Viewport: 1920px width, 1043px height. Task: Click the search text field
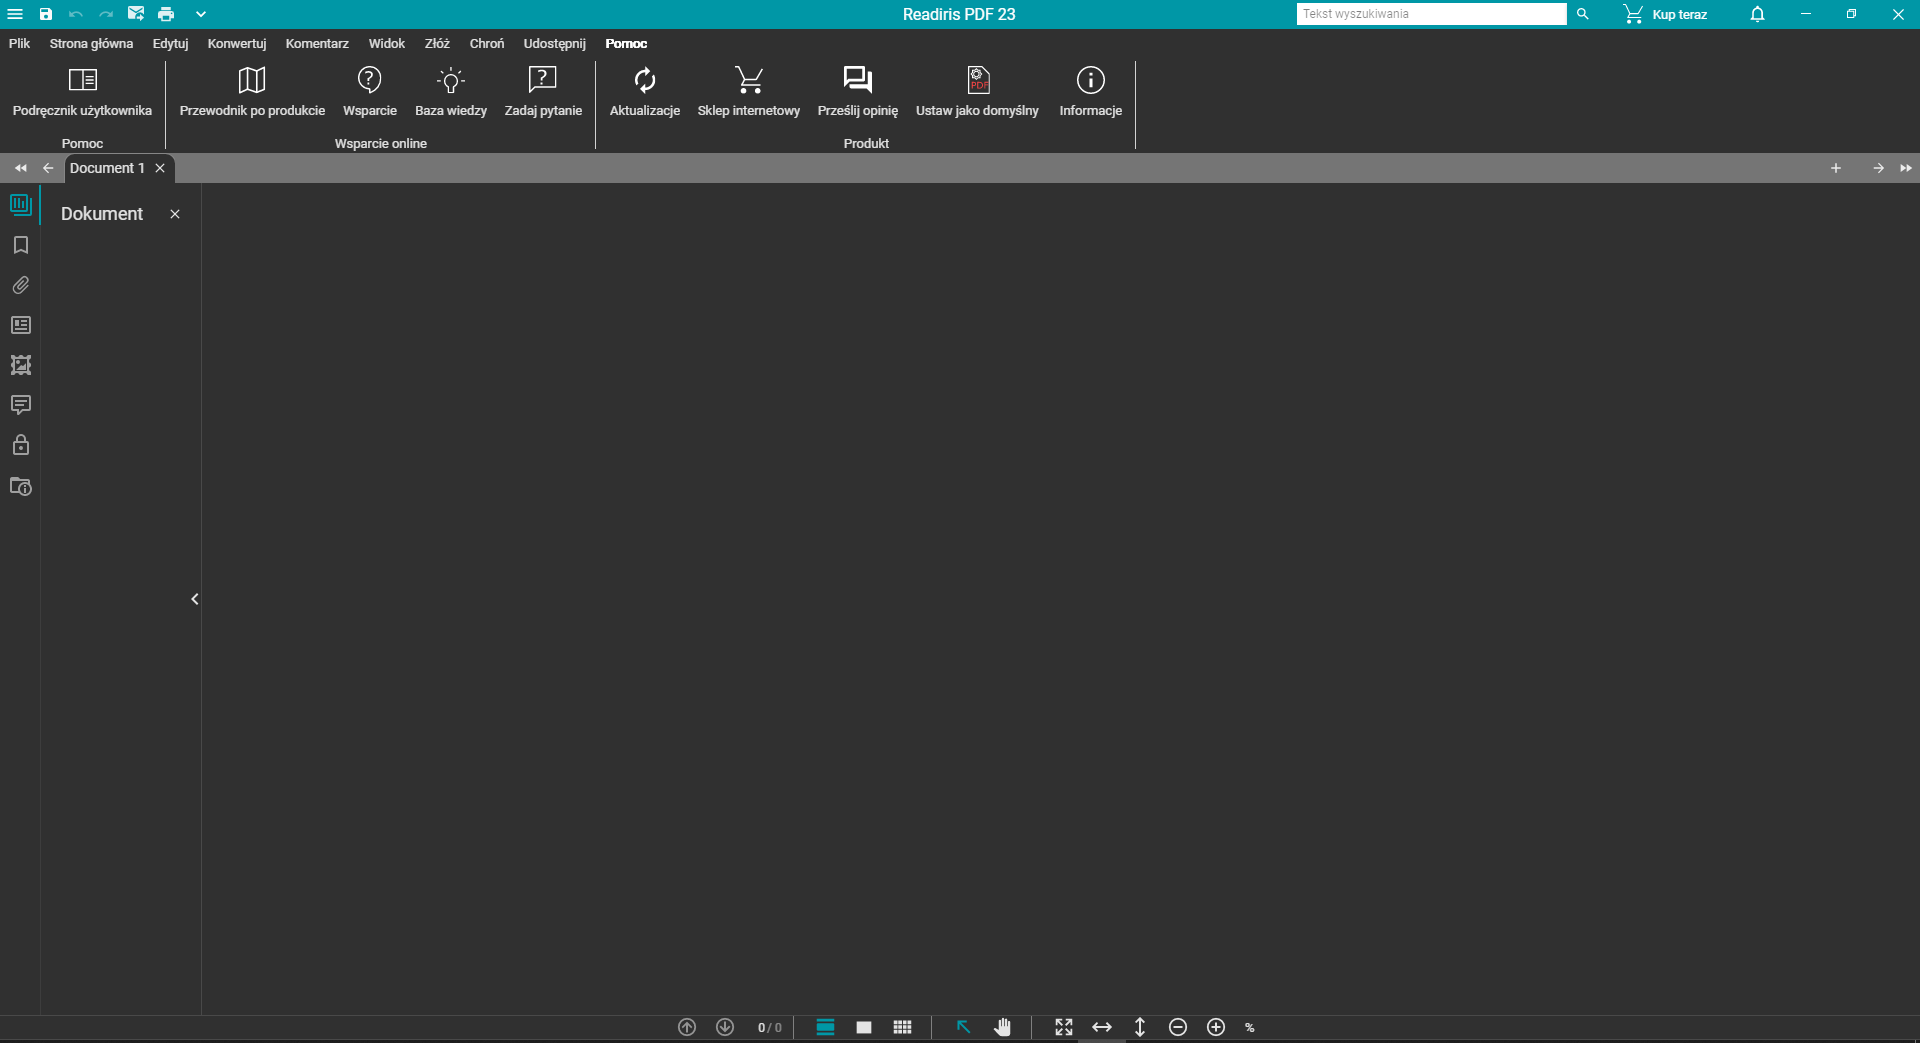(x=1431, y=14)
